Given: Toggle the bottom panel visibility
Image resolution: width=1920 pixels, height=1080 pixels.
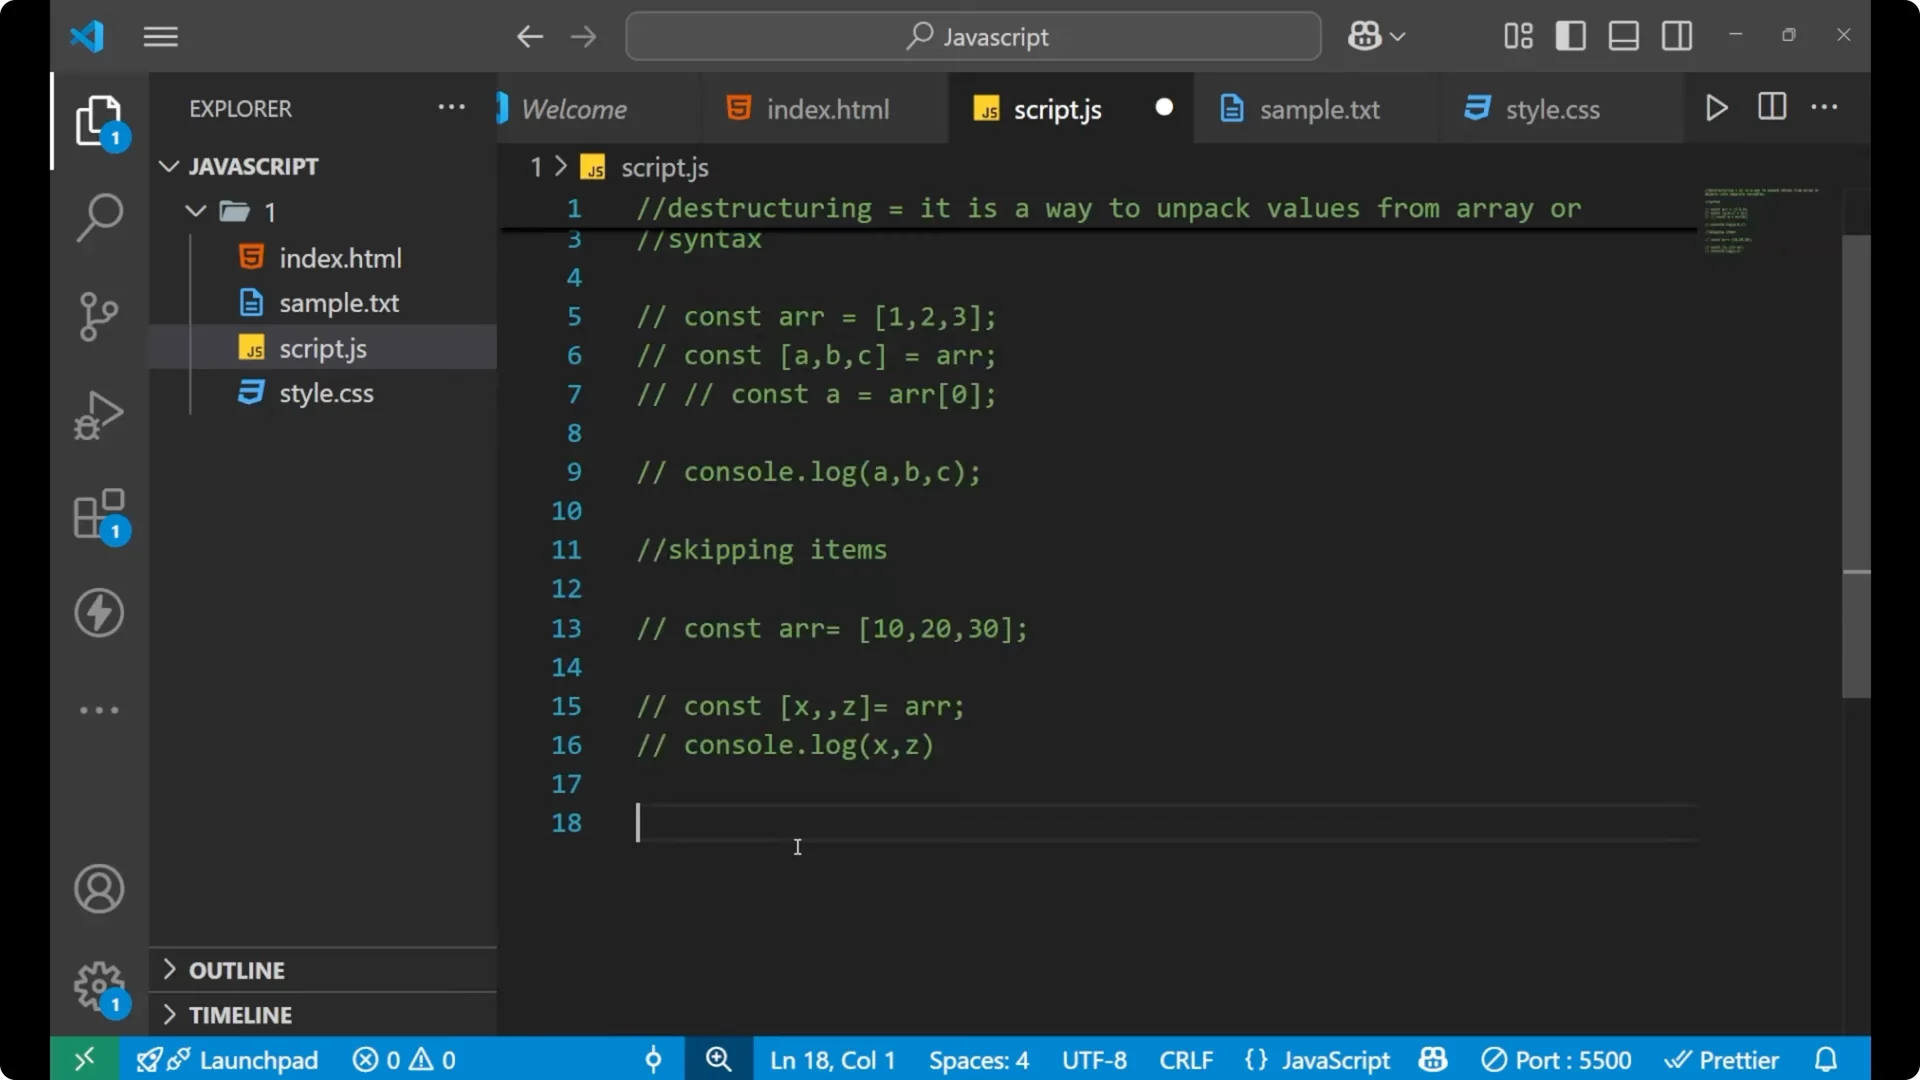Looking at the screenshot, I should [x=1623, y=35].
